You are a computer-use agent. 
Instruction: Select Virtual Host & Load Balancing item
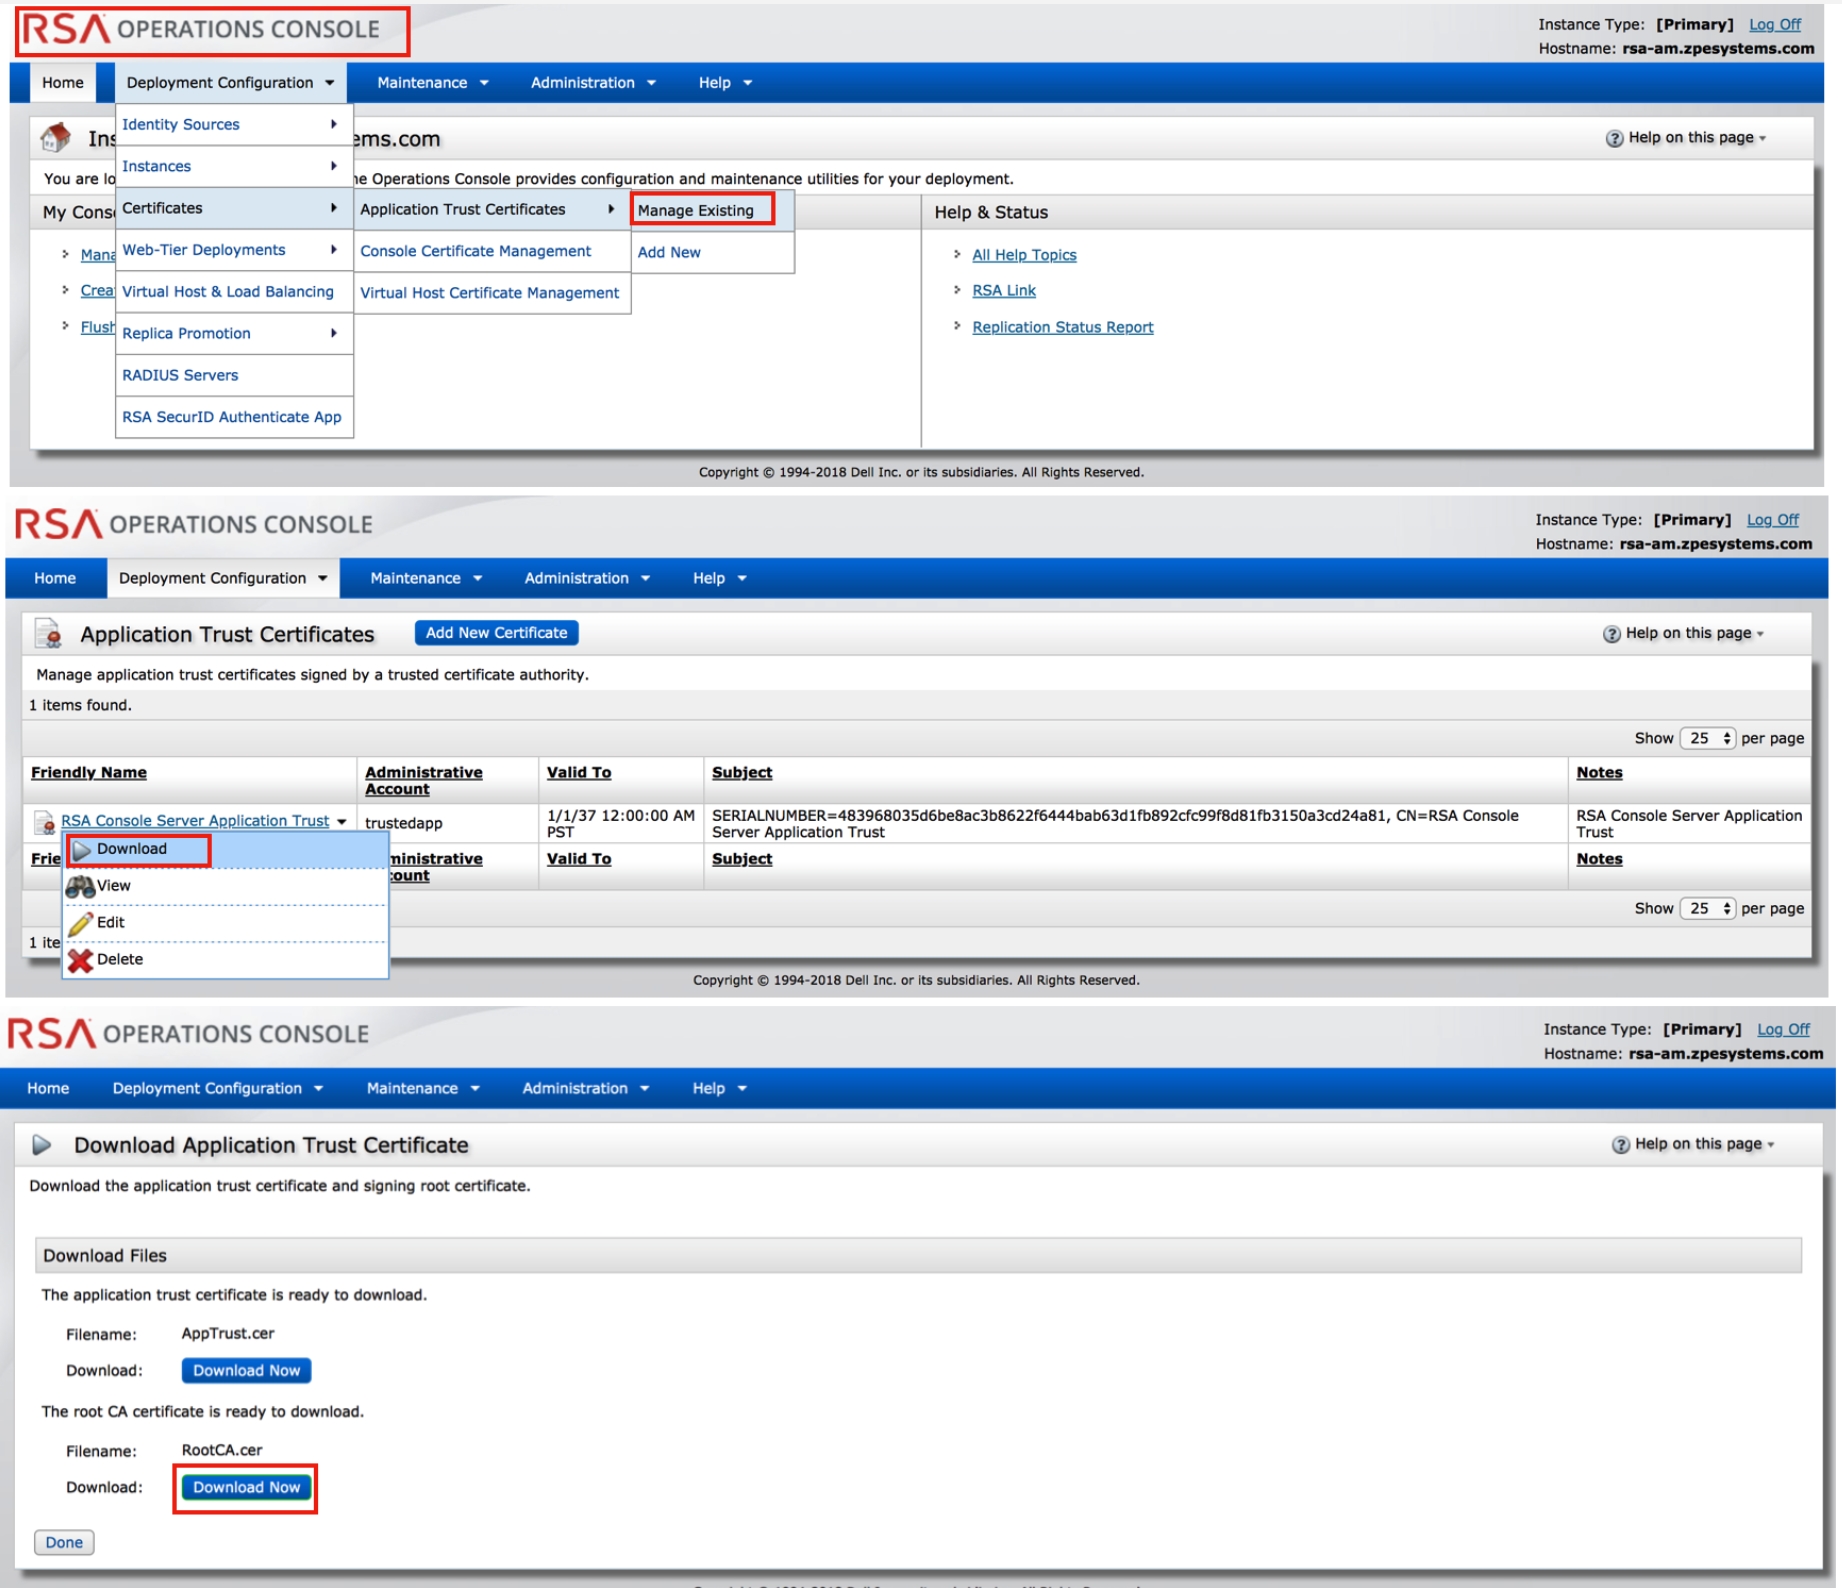(234, 292)
